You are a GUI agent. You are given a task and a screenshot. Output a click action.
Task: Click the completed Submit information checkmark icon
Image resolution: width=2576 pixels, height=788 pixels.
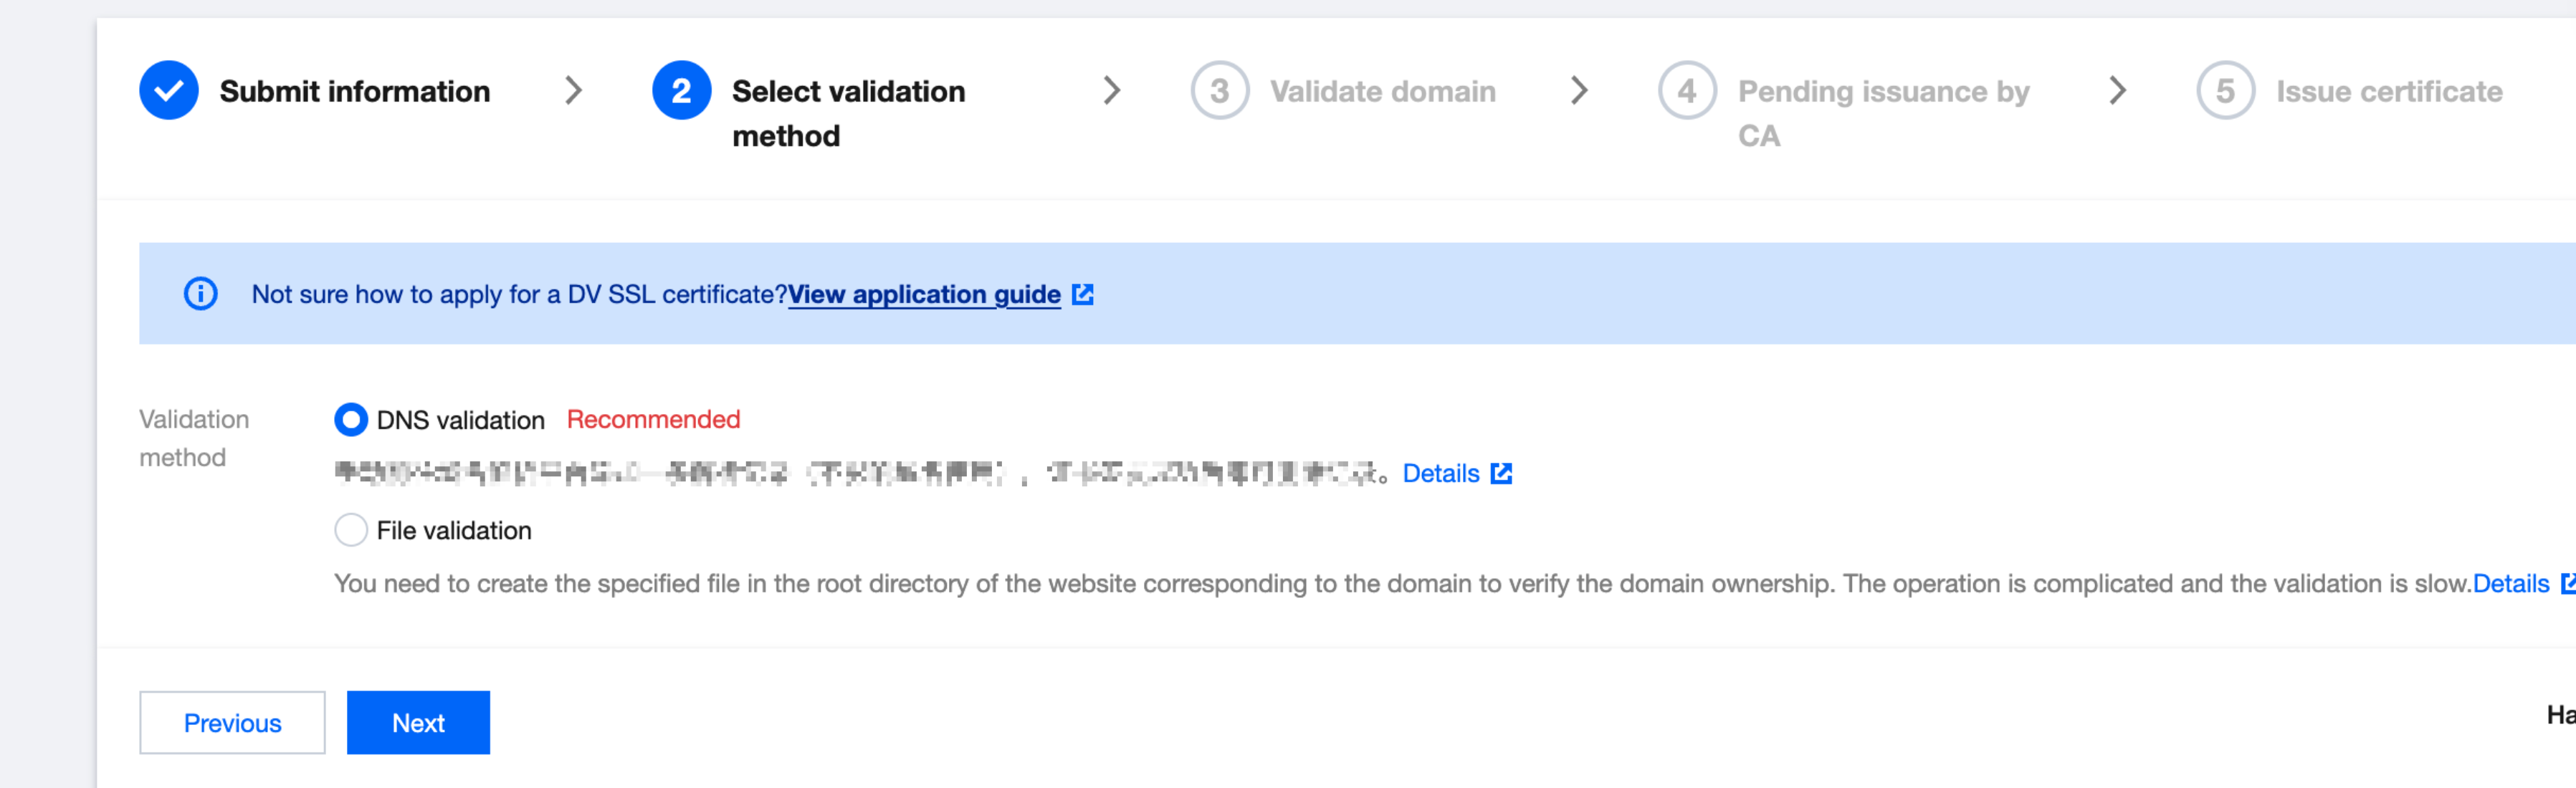point(168,91)
